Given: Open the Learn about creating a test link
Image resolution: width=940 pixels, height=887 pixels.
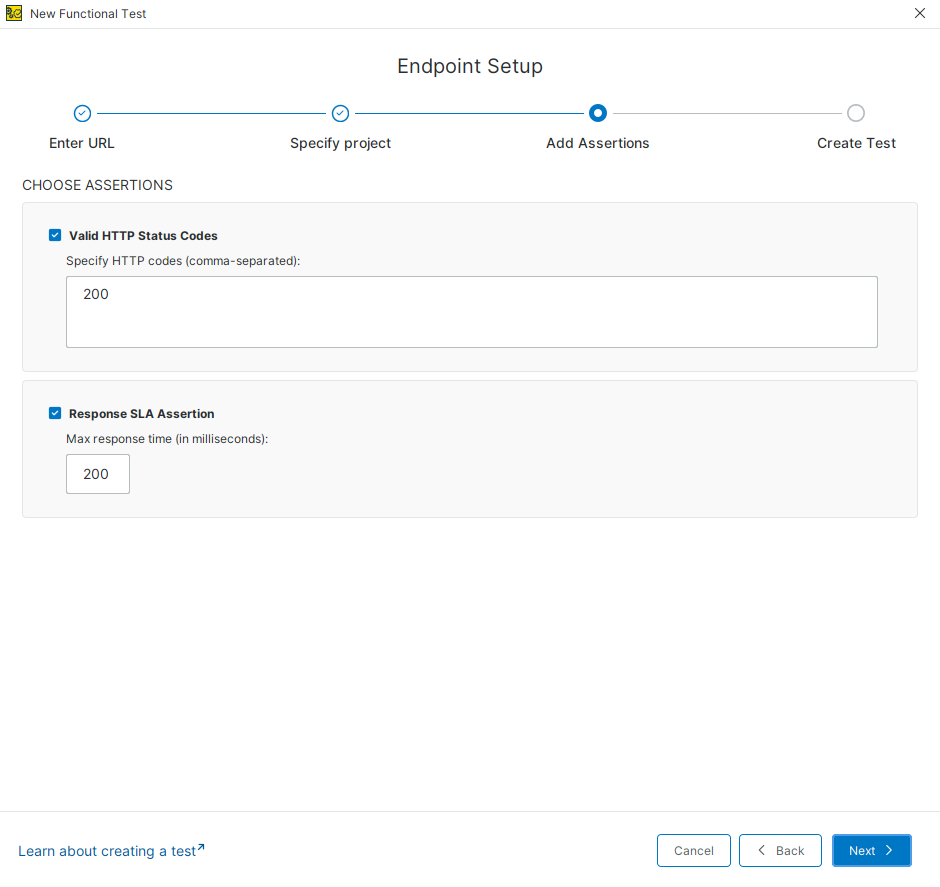Looking at the screenshot, I should pos(111,851).
